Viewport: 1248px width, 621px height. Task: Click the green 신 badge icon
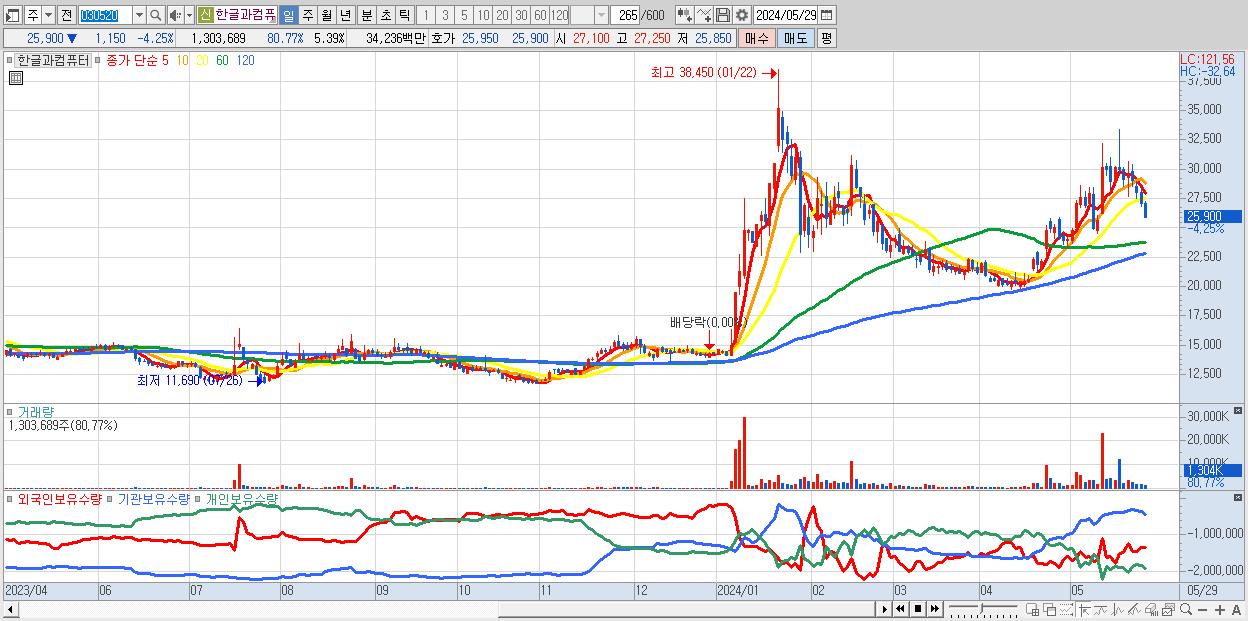coord(205,15)
